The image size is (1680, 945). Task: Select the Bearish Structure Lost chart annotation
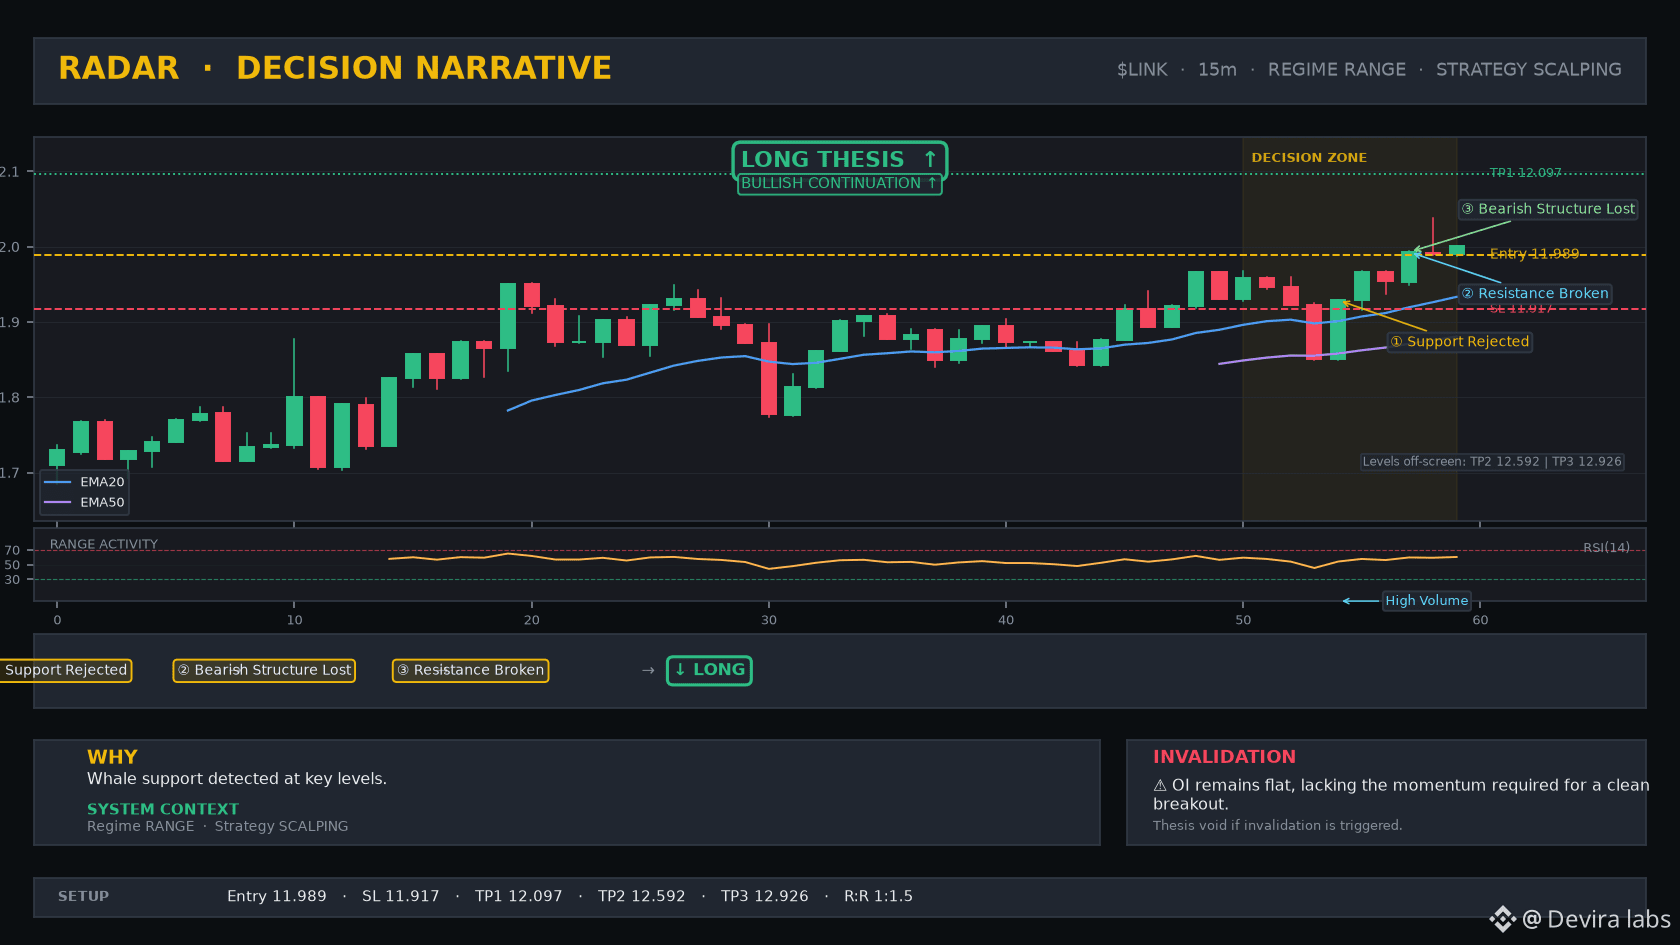[x=1547, y=209]
